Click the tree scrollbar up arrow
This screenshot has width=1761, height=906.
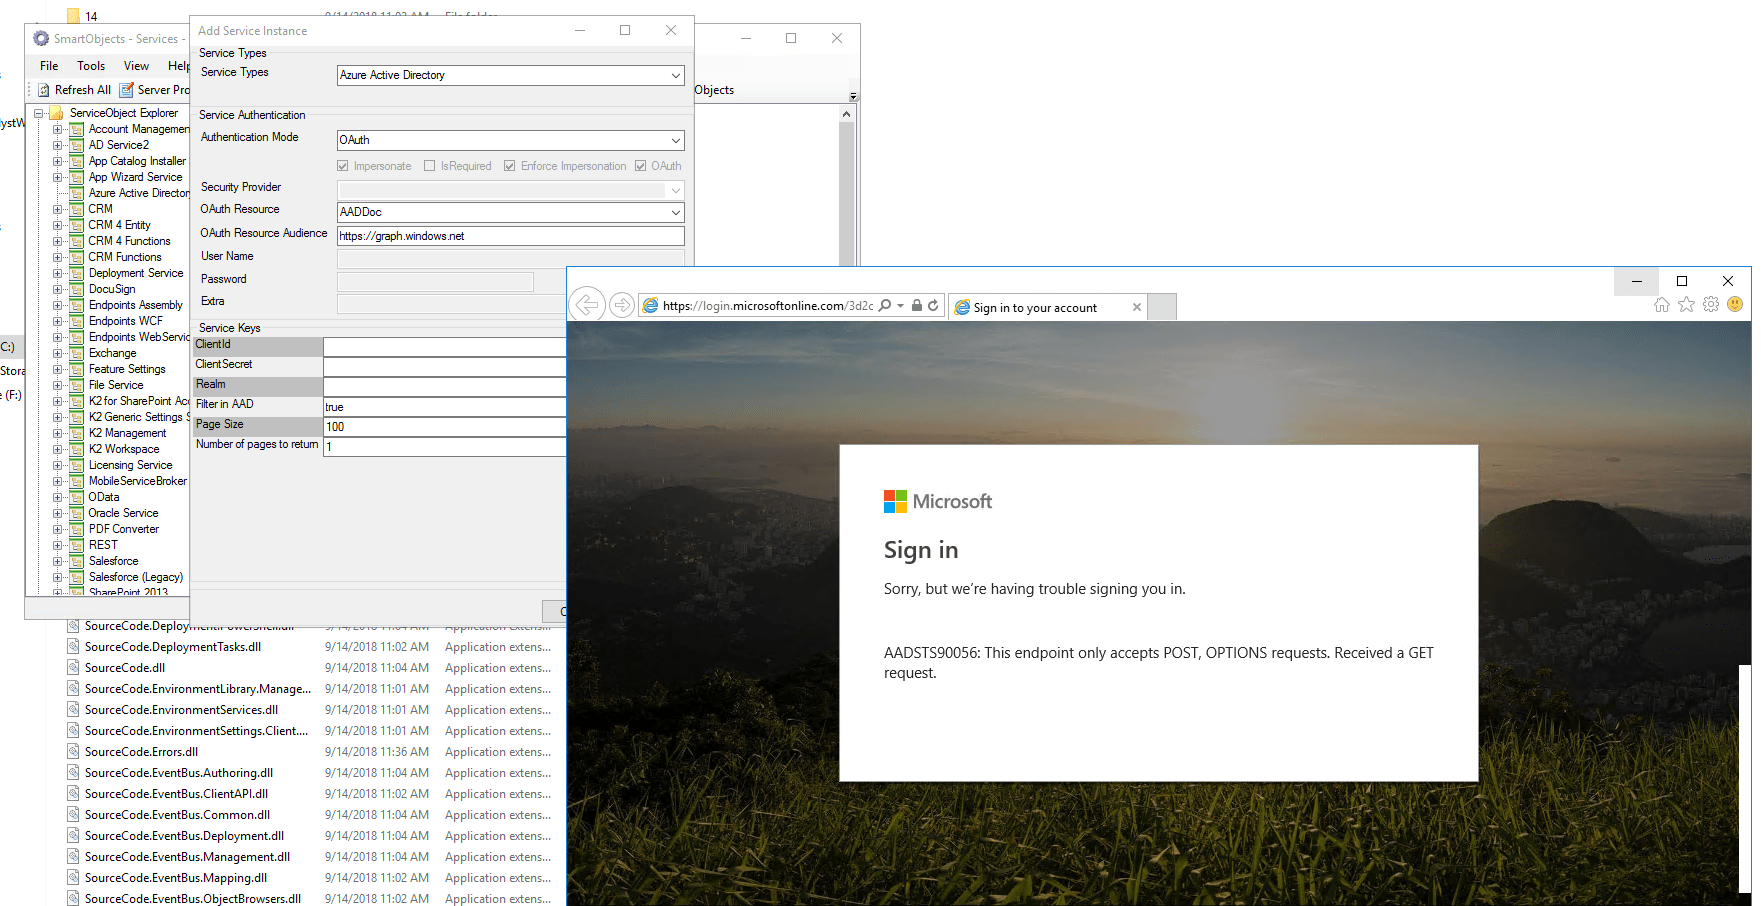(x=846, y=114)
